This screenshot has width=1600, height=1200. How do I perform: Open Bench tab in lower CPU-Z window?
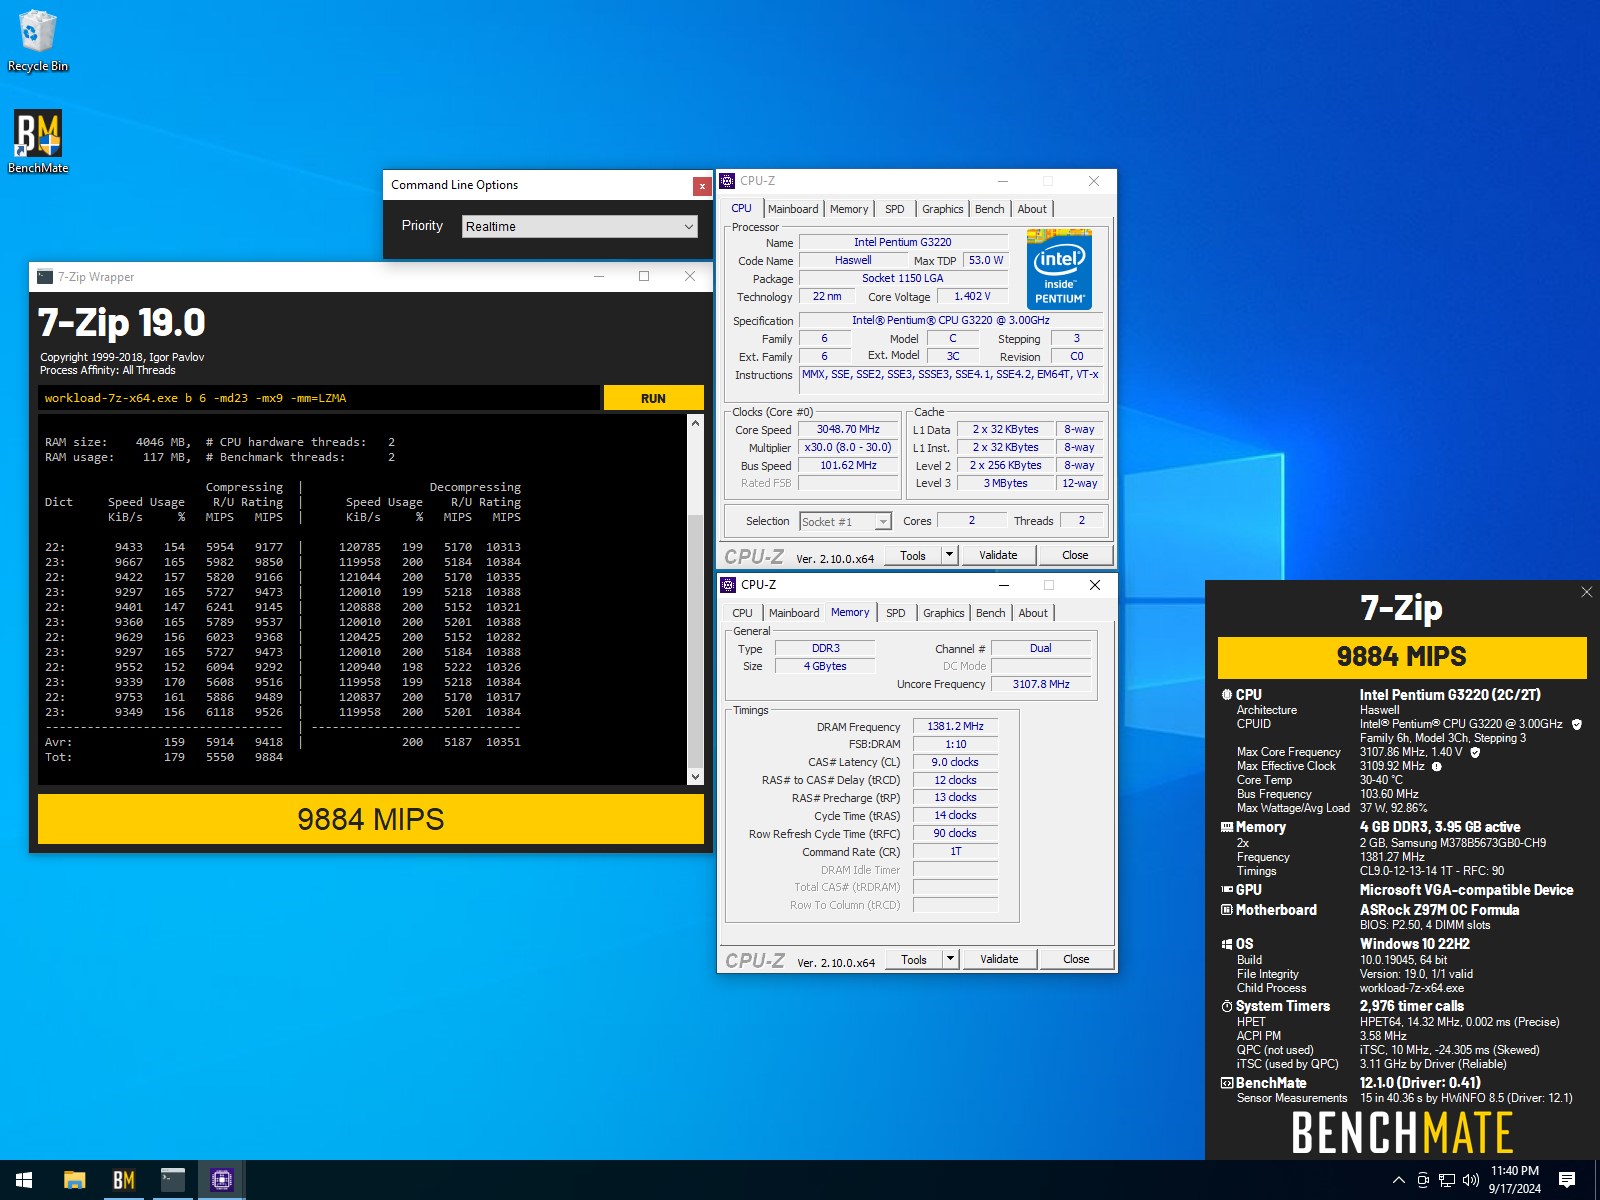991,613
